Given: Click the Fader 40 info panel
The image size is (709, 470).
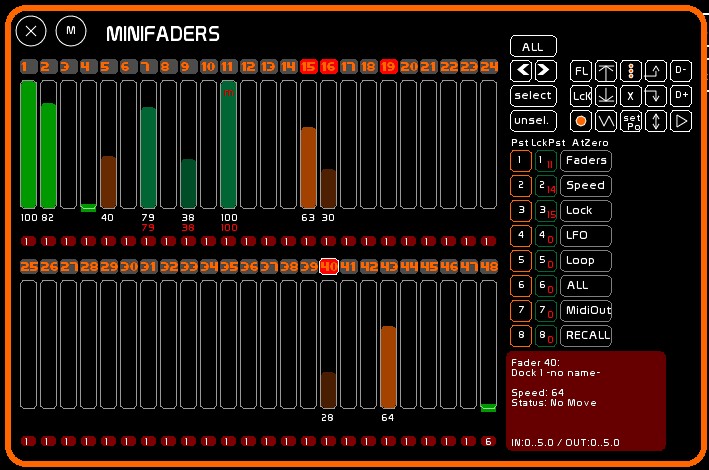Looking at the screenshot, I should [586, 401].
